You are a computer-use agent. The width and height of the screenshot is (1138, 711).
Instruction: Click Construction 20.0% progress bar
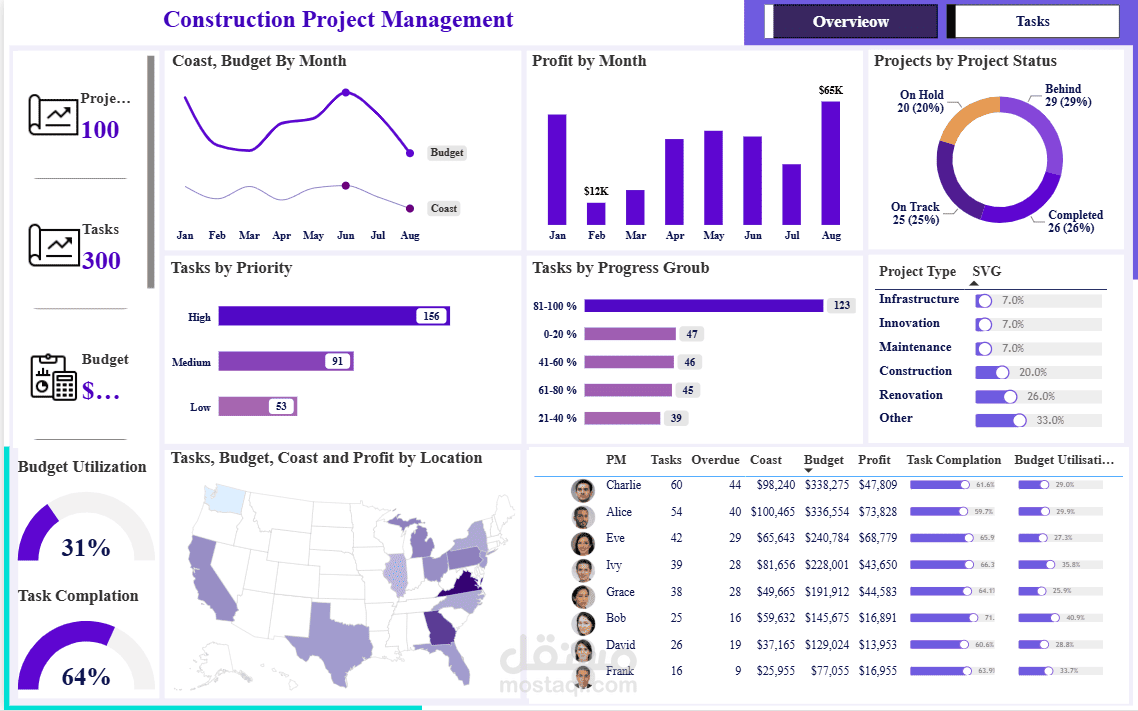click(x=1039, y=372)
